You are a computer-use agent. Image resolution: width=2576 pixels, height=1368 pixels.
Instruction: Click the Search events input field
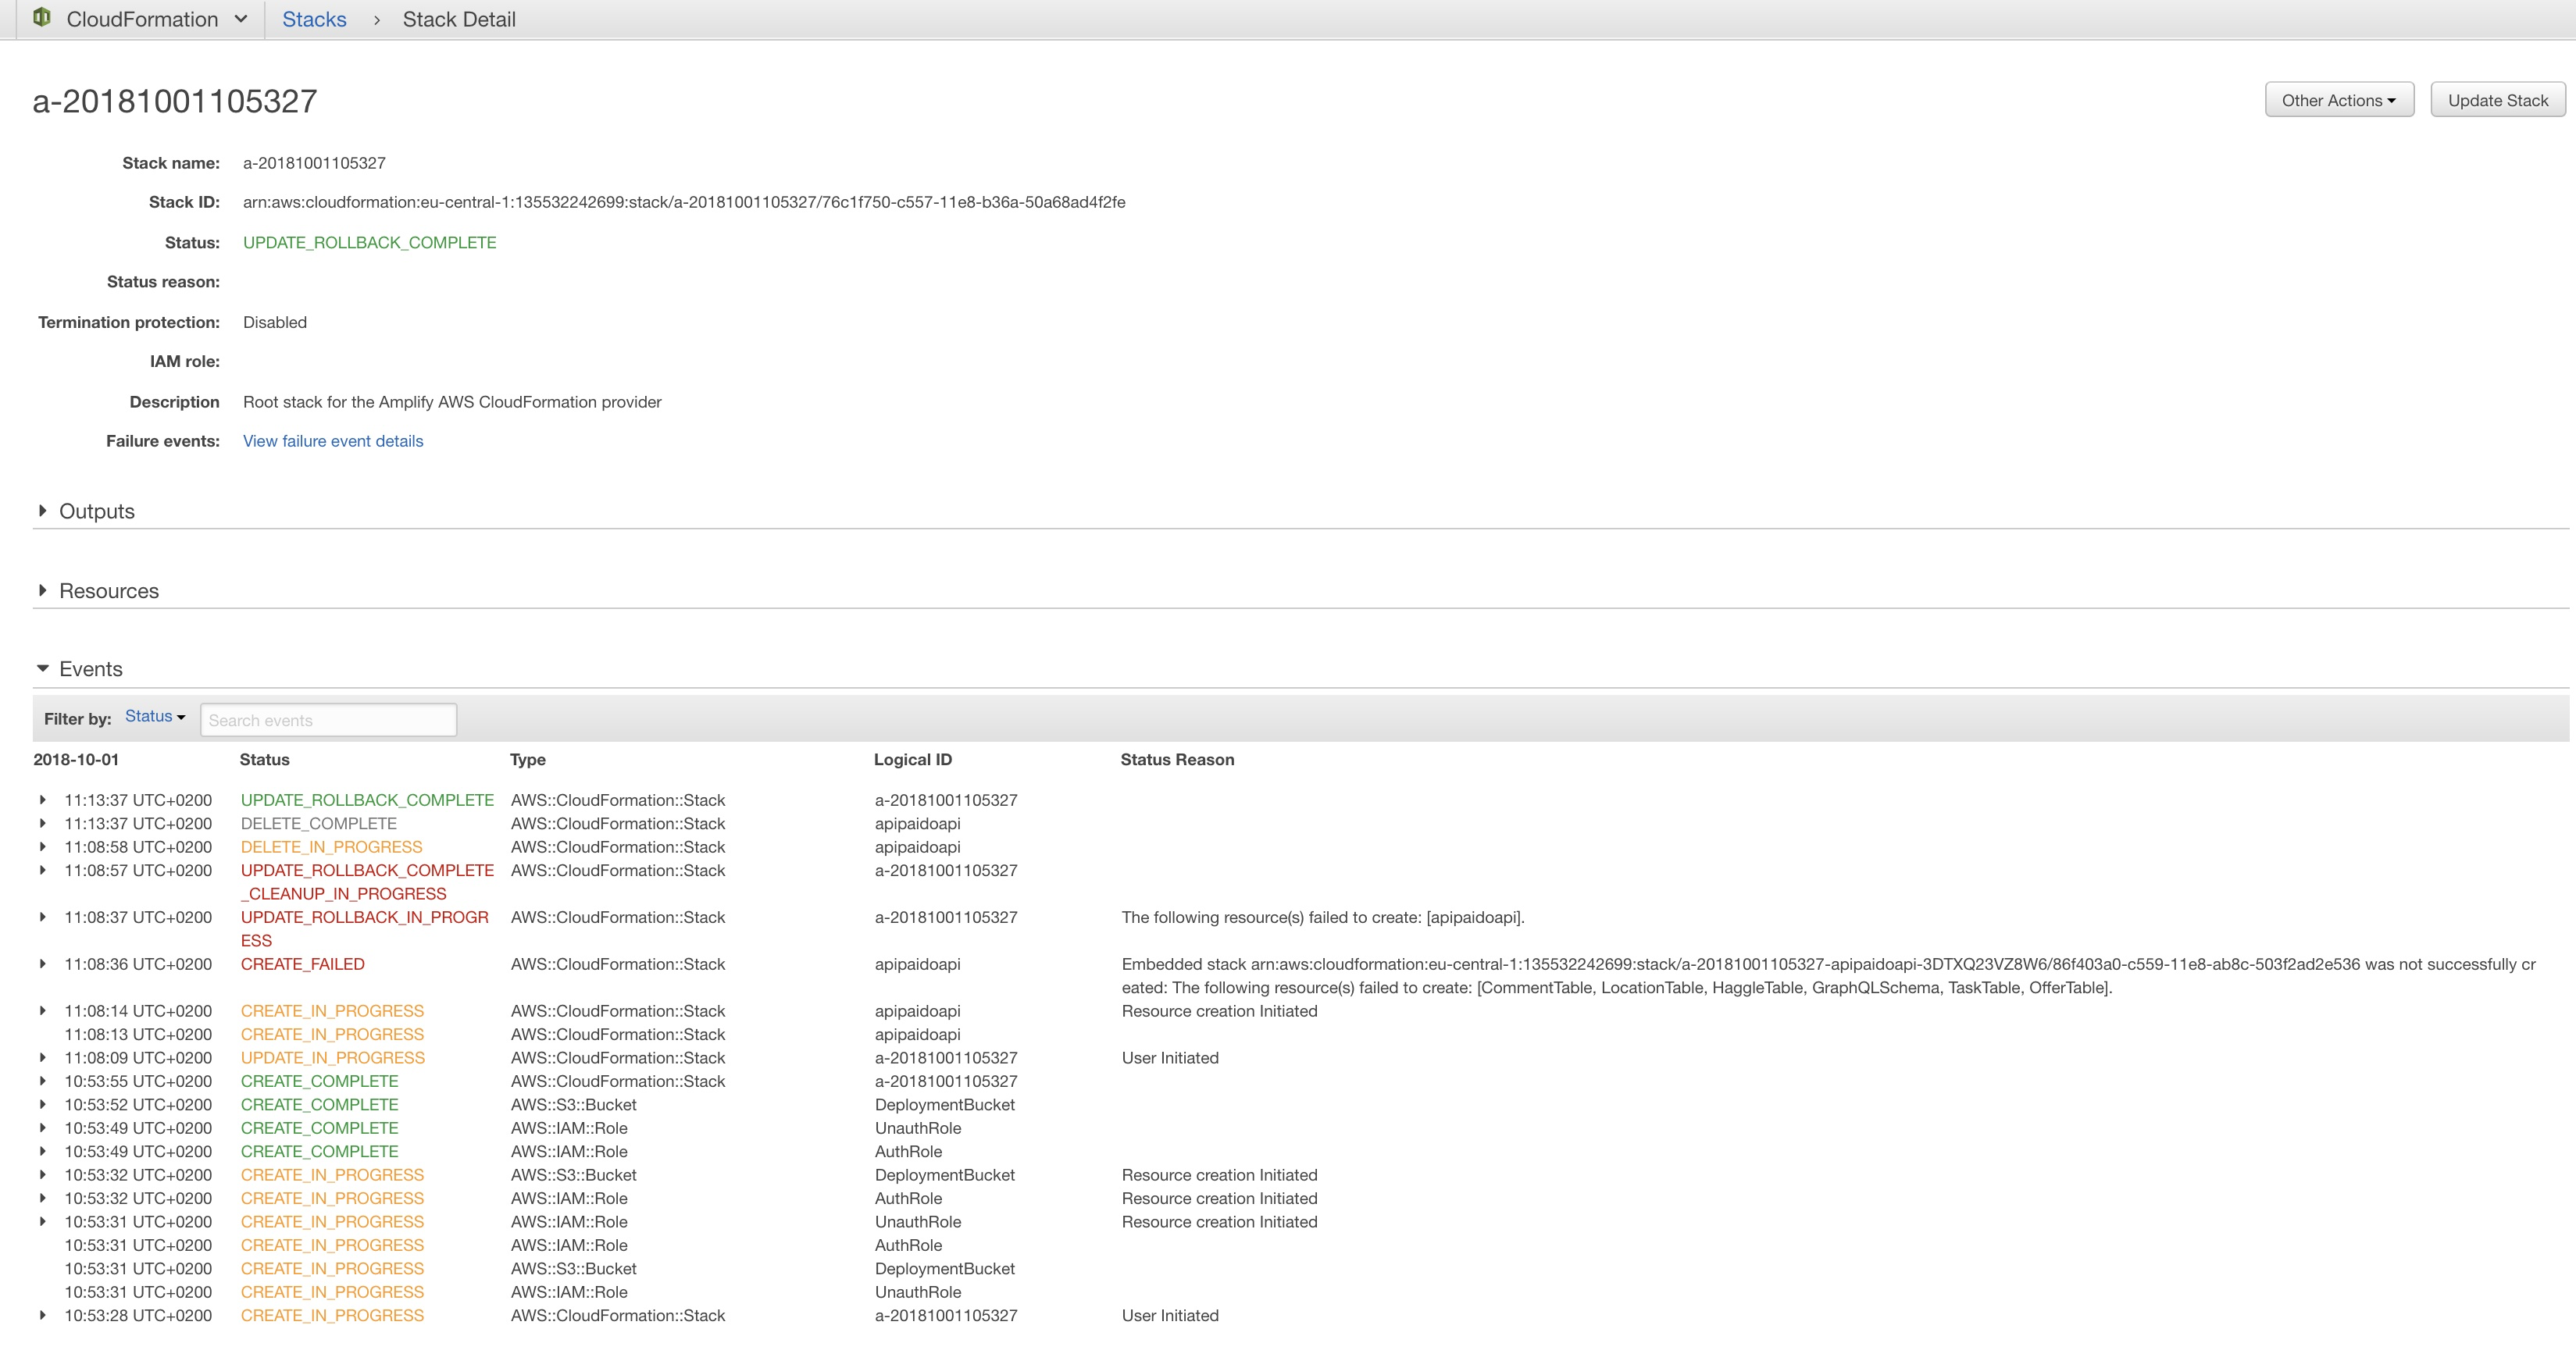pyautogui.click(x=328, y=719)
